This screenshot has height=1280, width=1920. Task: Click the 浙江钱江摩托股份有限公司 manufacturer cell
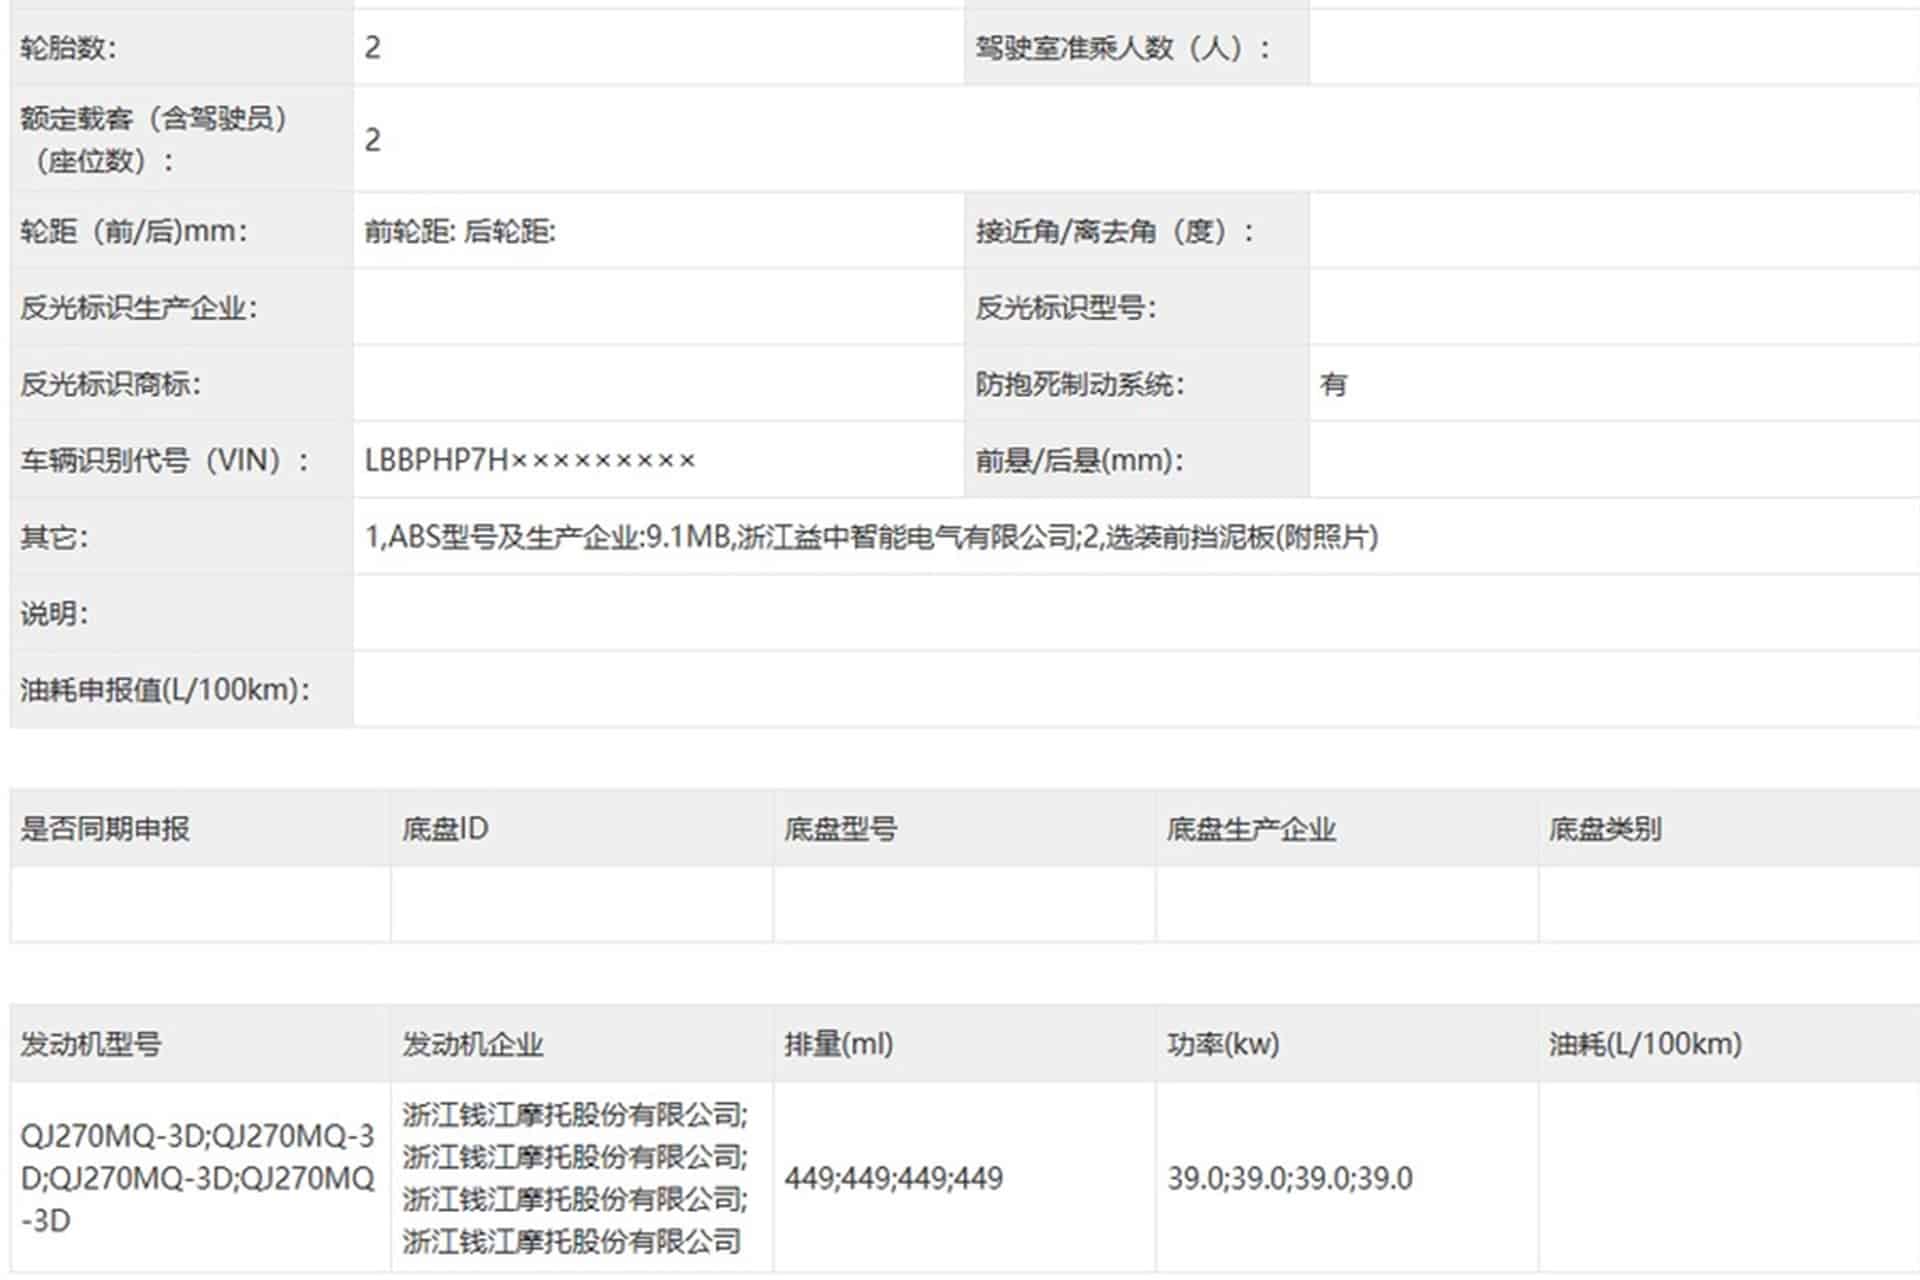tap(574, 1178)
